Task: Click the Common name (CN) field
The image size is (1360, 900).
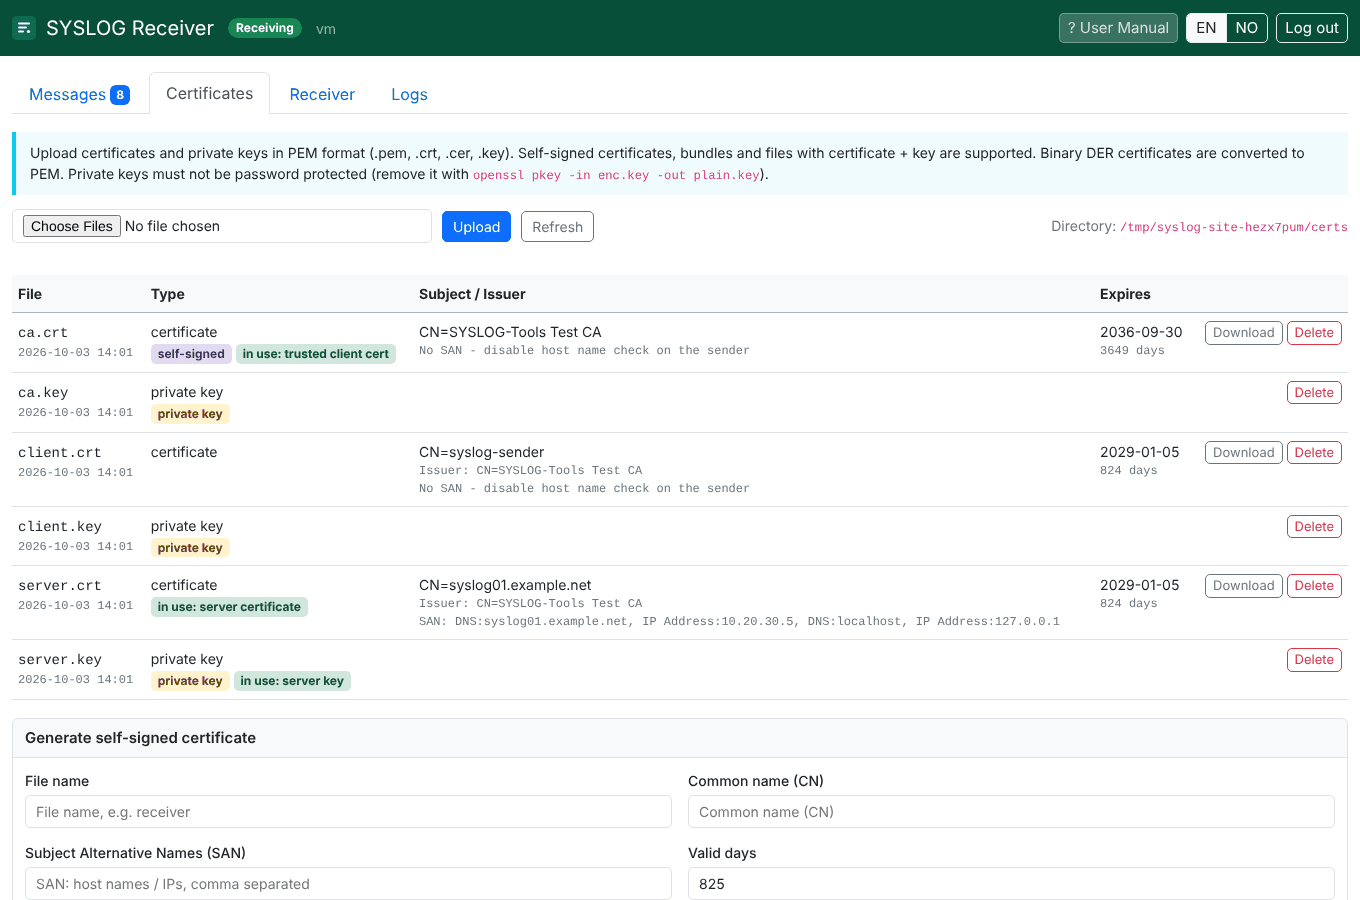Action: click(x=1011, y=812)
